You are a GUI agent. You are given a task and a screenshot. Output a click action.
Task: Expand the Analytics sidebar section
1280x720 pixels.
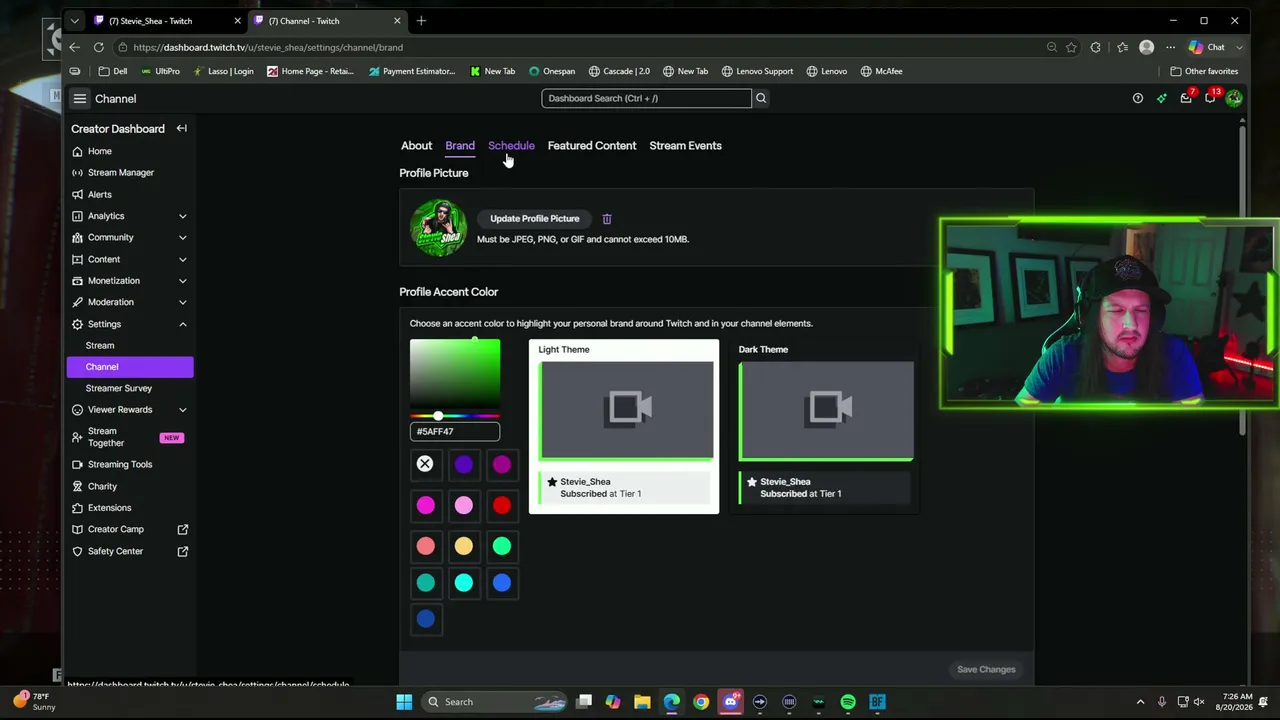[183, 216]
